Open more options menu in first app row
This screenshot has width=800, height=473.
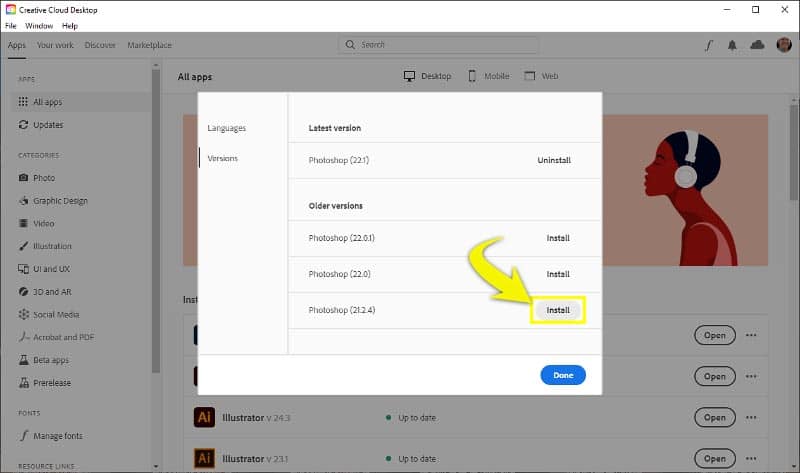[751, 335]
